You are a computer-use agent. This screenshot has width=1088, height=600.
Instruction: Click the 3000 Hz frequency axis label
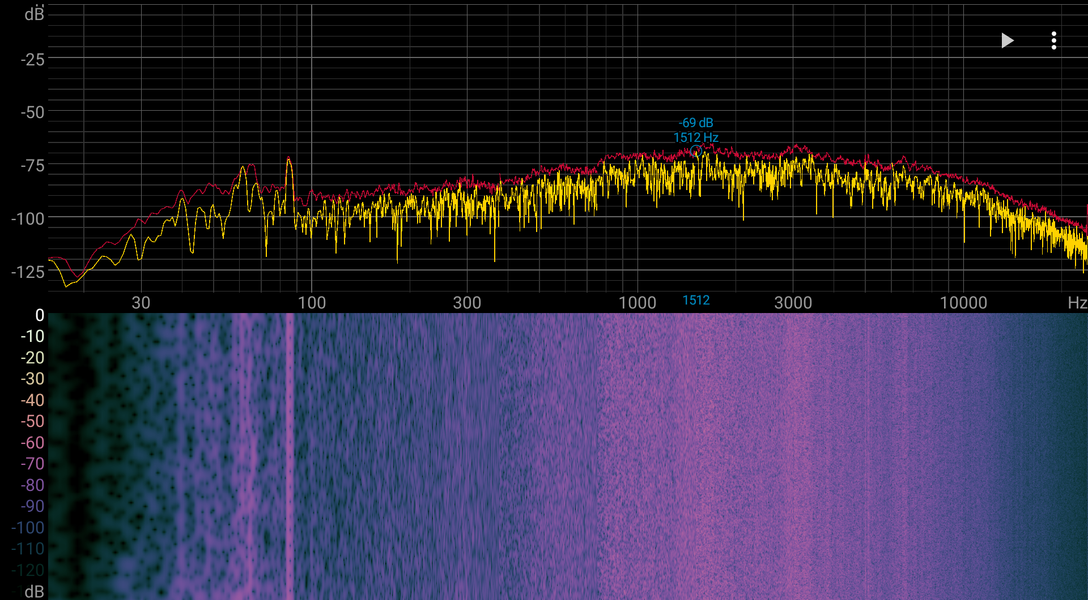(x=792, y=302)
